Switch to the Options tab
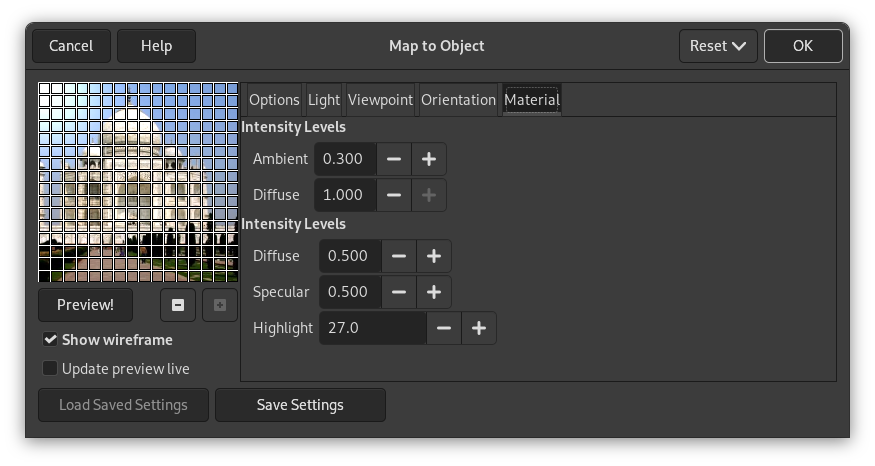875x466 pixels. (274, 100)
